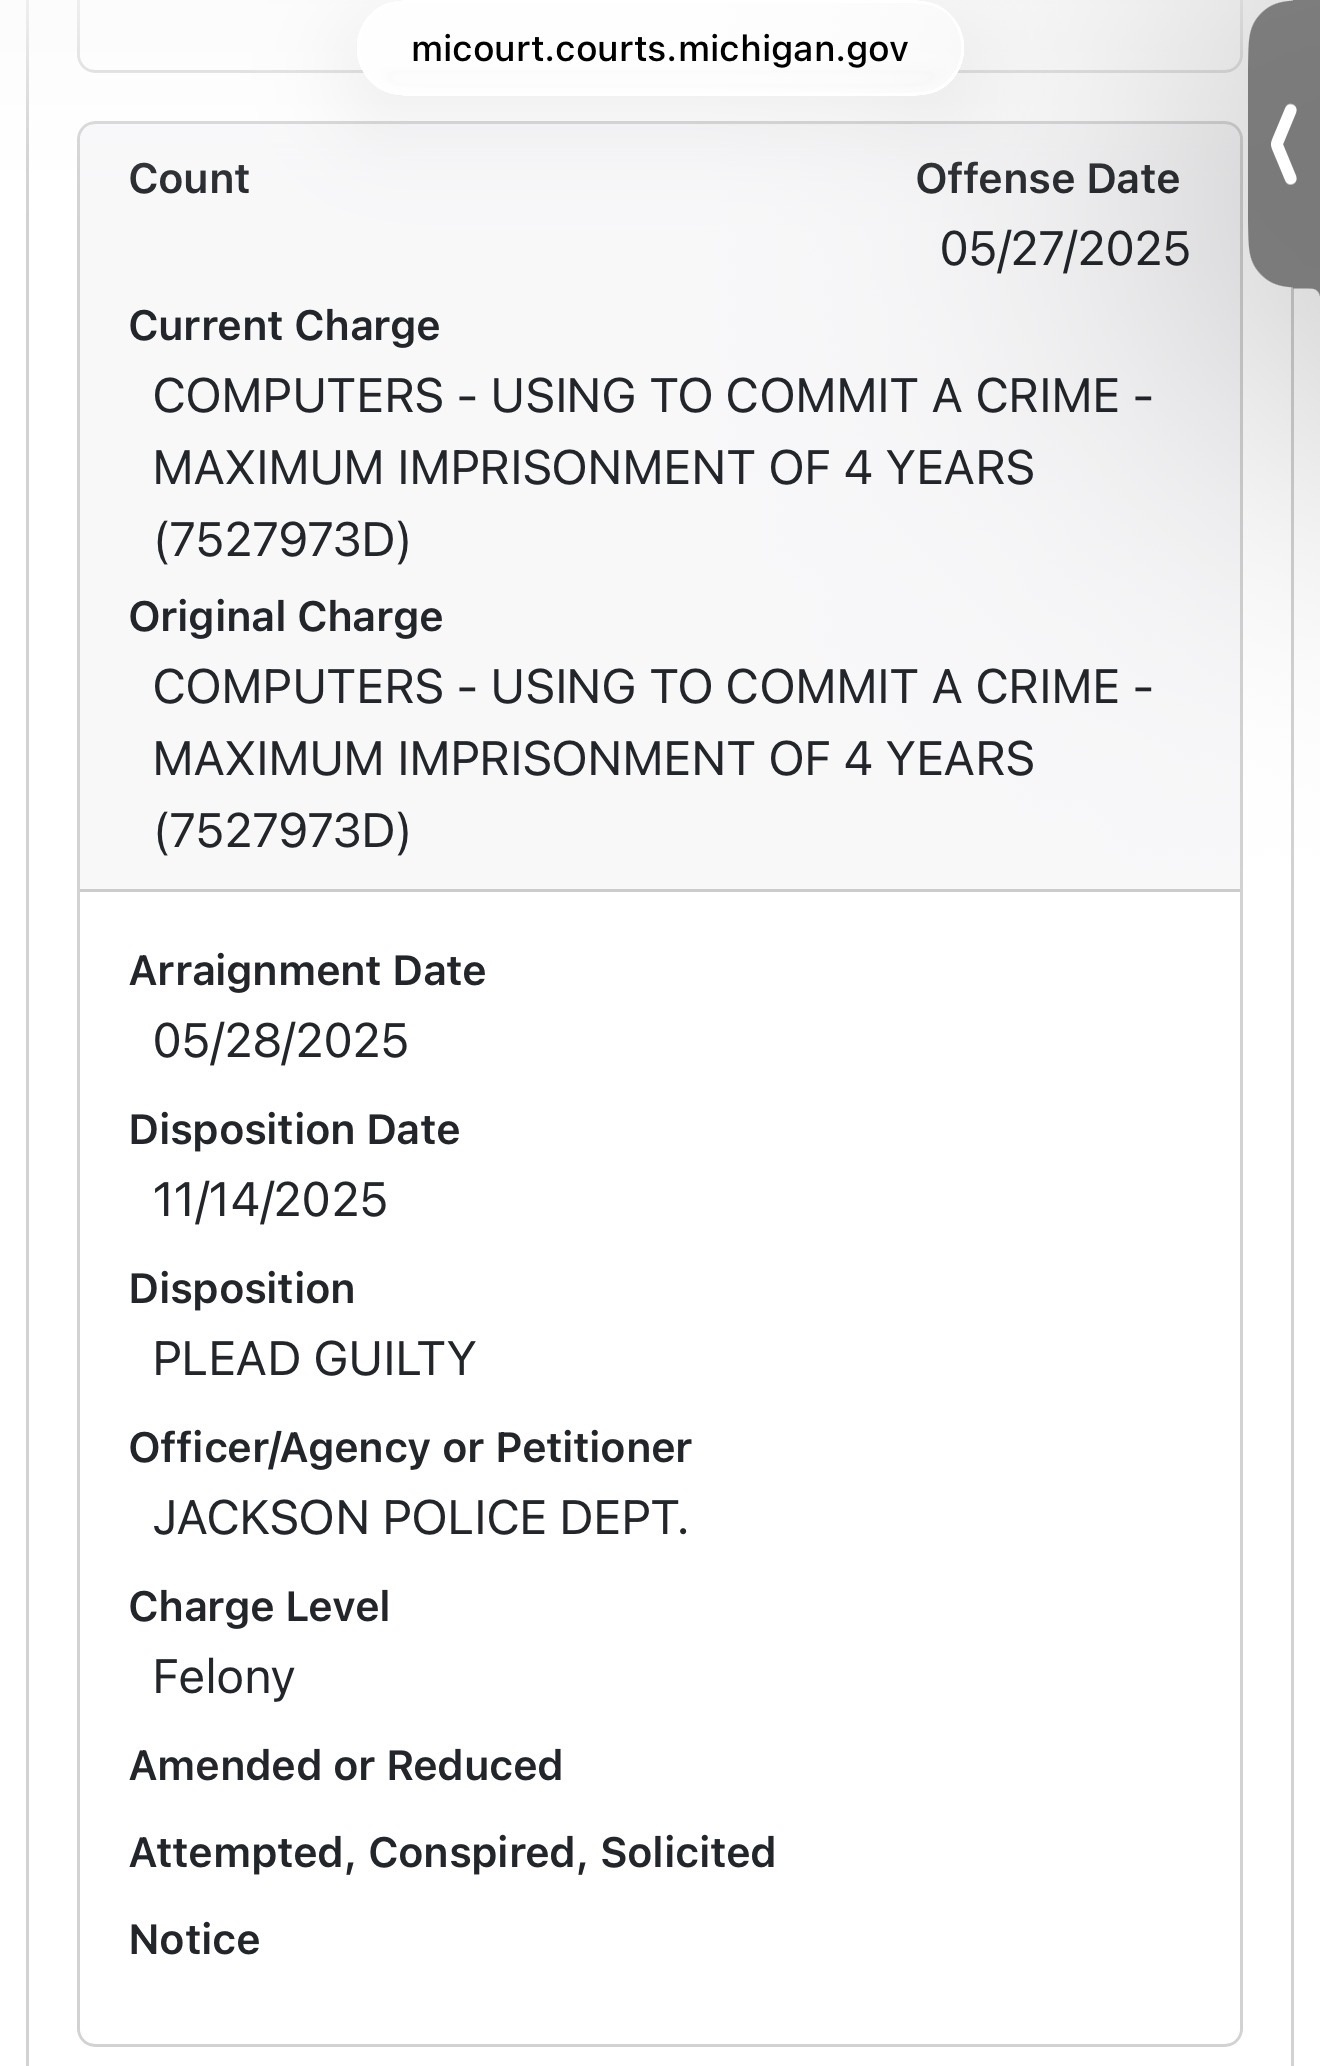Click the Amended or Reduced label
The width and height of the screenshot is (1320, 2066).
pos(345,1766)
